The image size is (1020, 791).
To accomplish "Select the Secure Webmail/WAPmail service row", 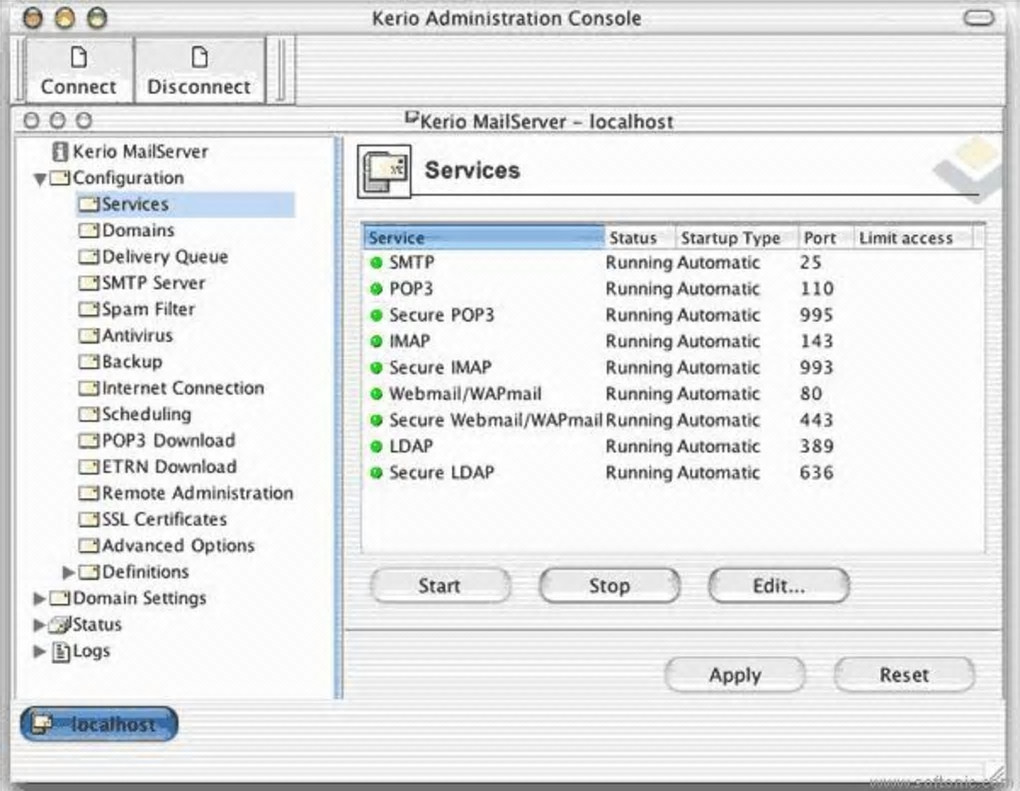I will click(673, 420).
